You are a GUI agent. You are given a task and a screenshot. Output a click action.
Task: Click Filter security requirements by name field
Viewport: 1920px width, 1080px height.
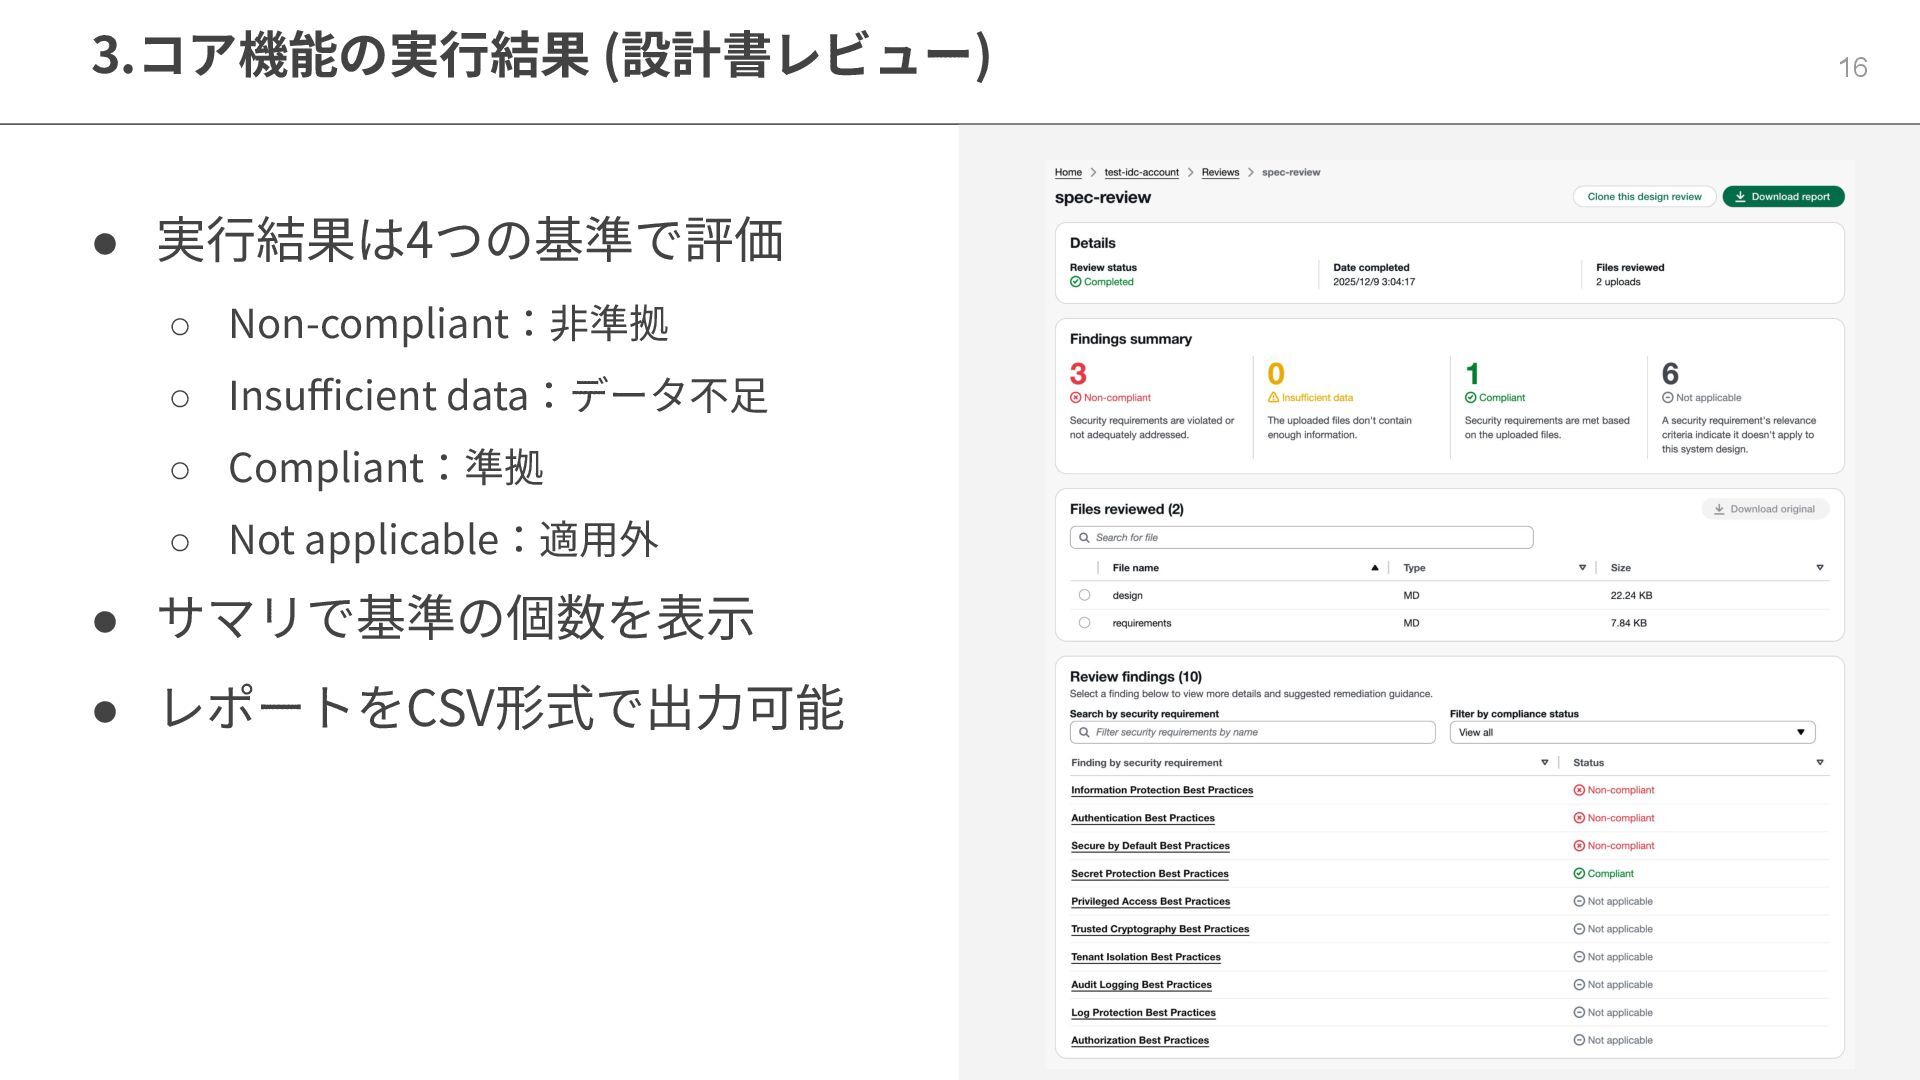click(x=1252, y=733)
